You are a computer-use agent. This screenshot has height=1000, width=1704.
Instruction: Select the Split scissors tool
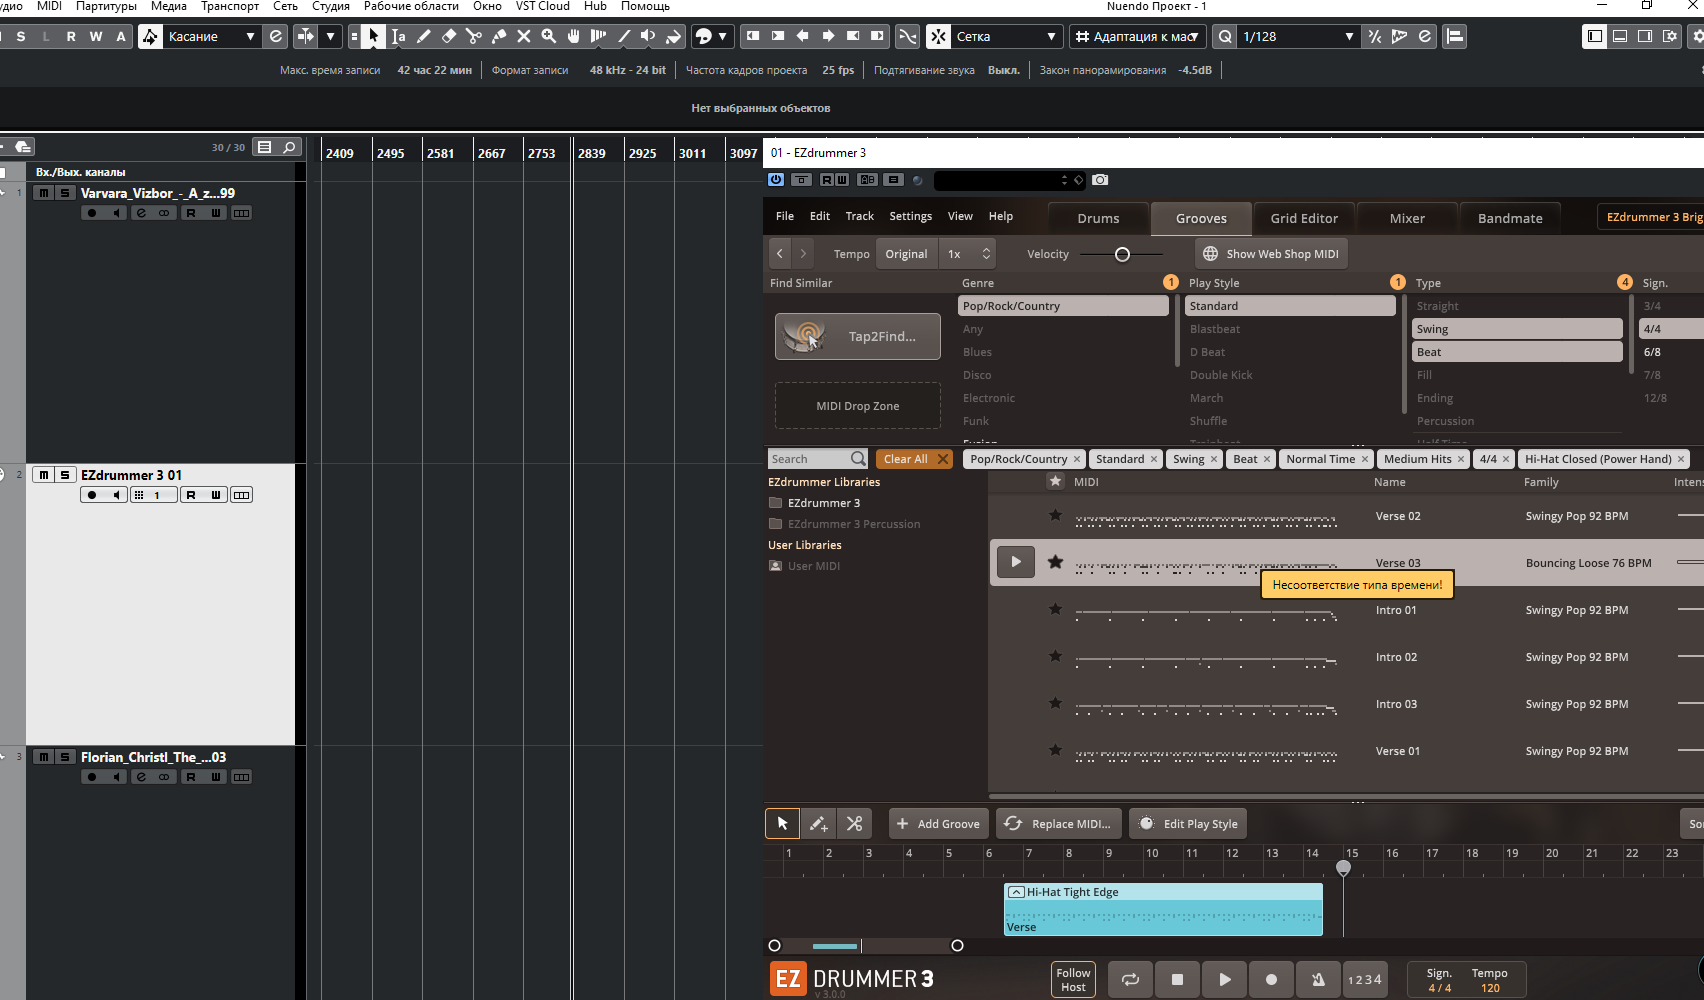(473, 36)
